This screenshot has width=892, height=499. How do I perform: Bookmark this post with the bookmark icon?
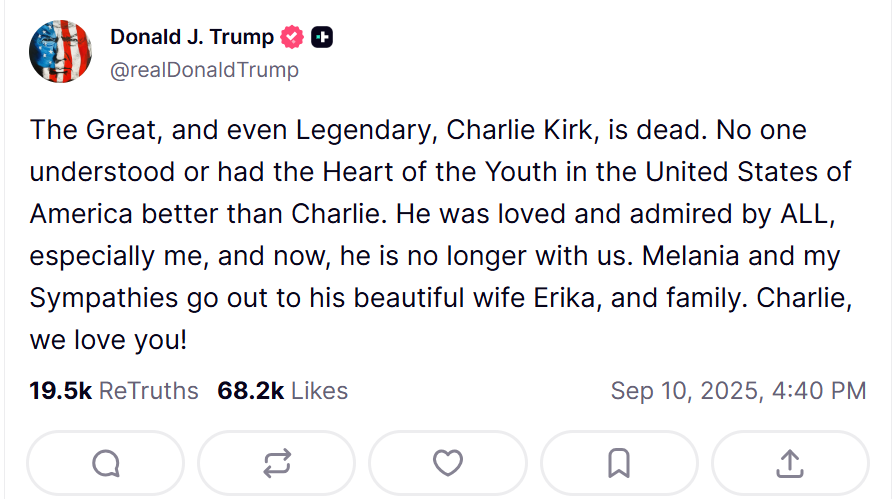619,463
